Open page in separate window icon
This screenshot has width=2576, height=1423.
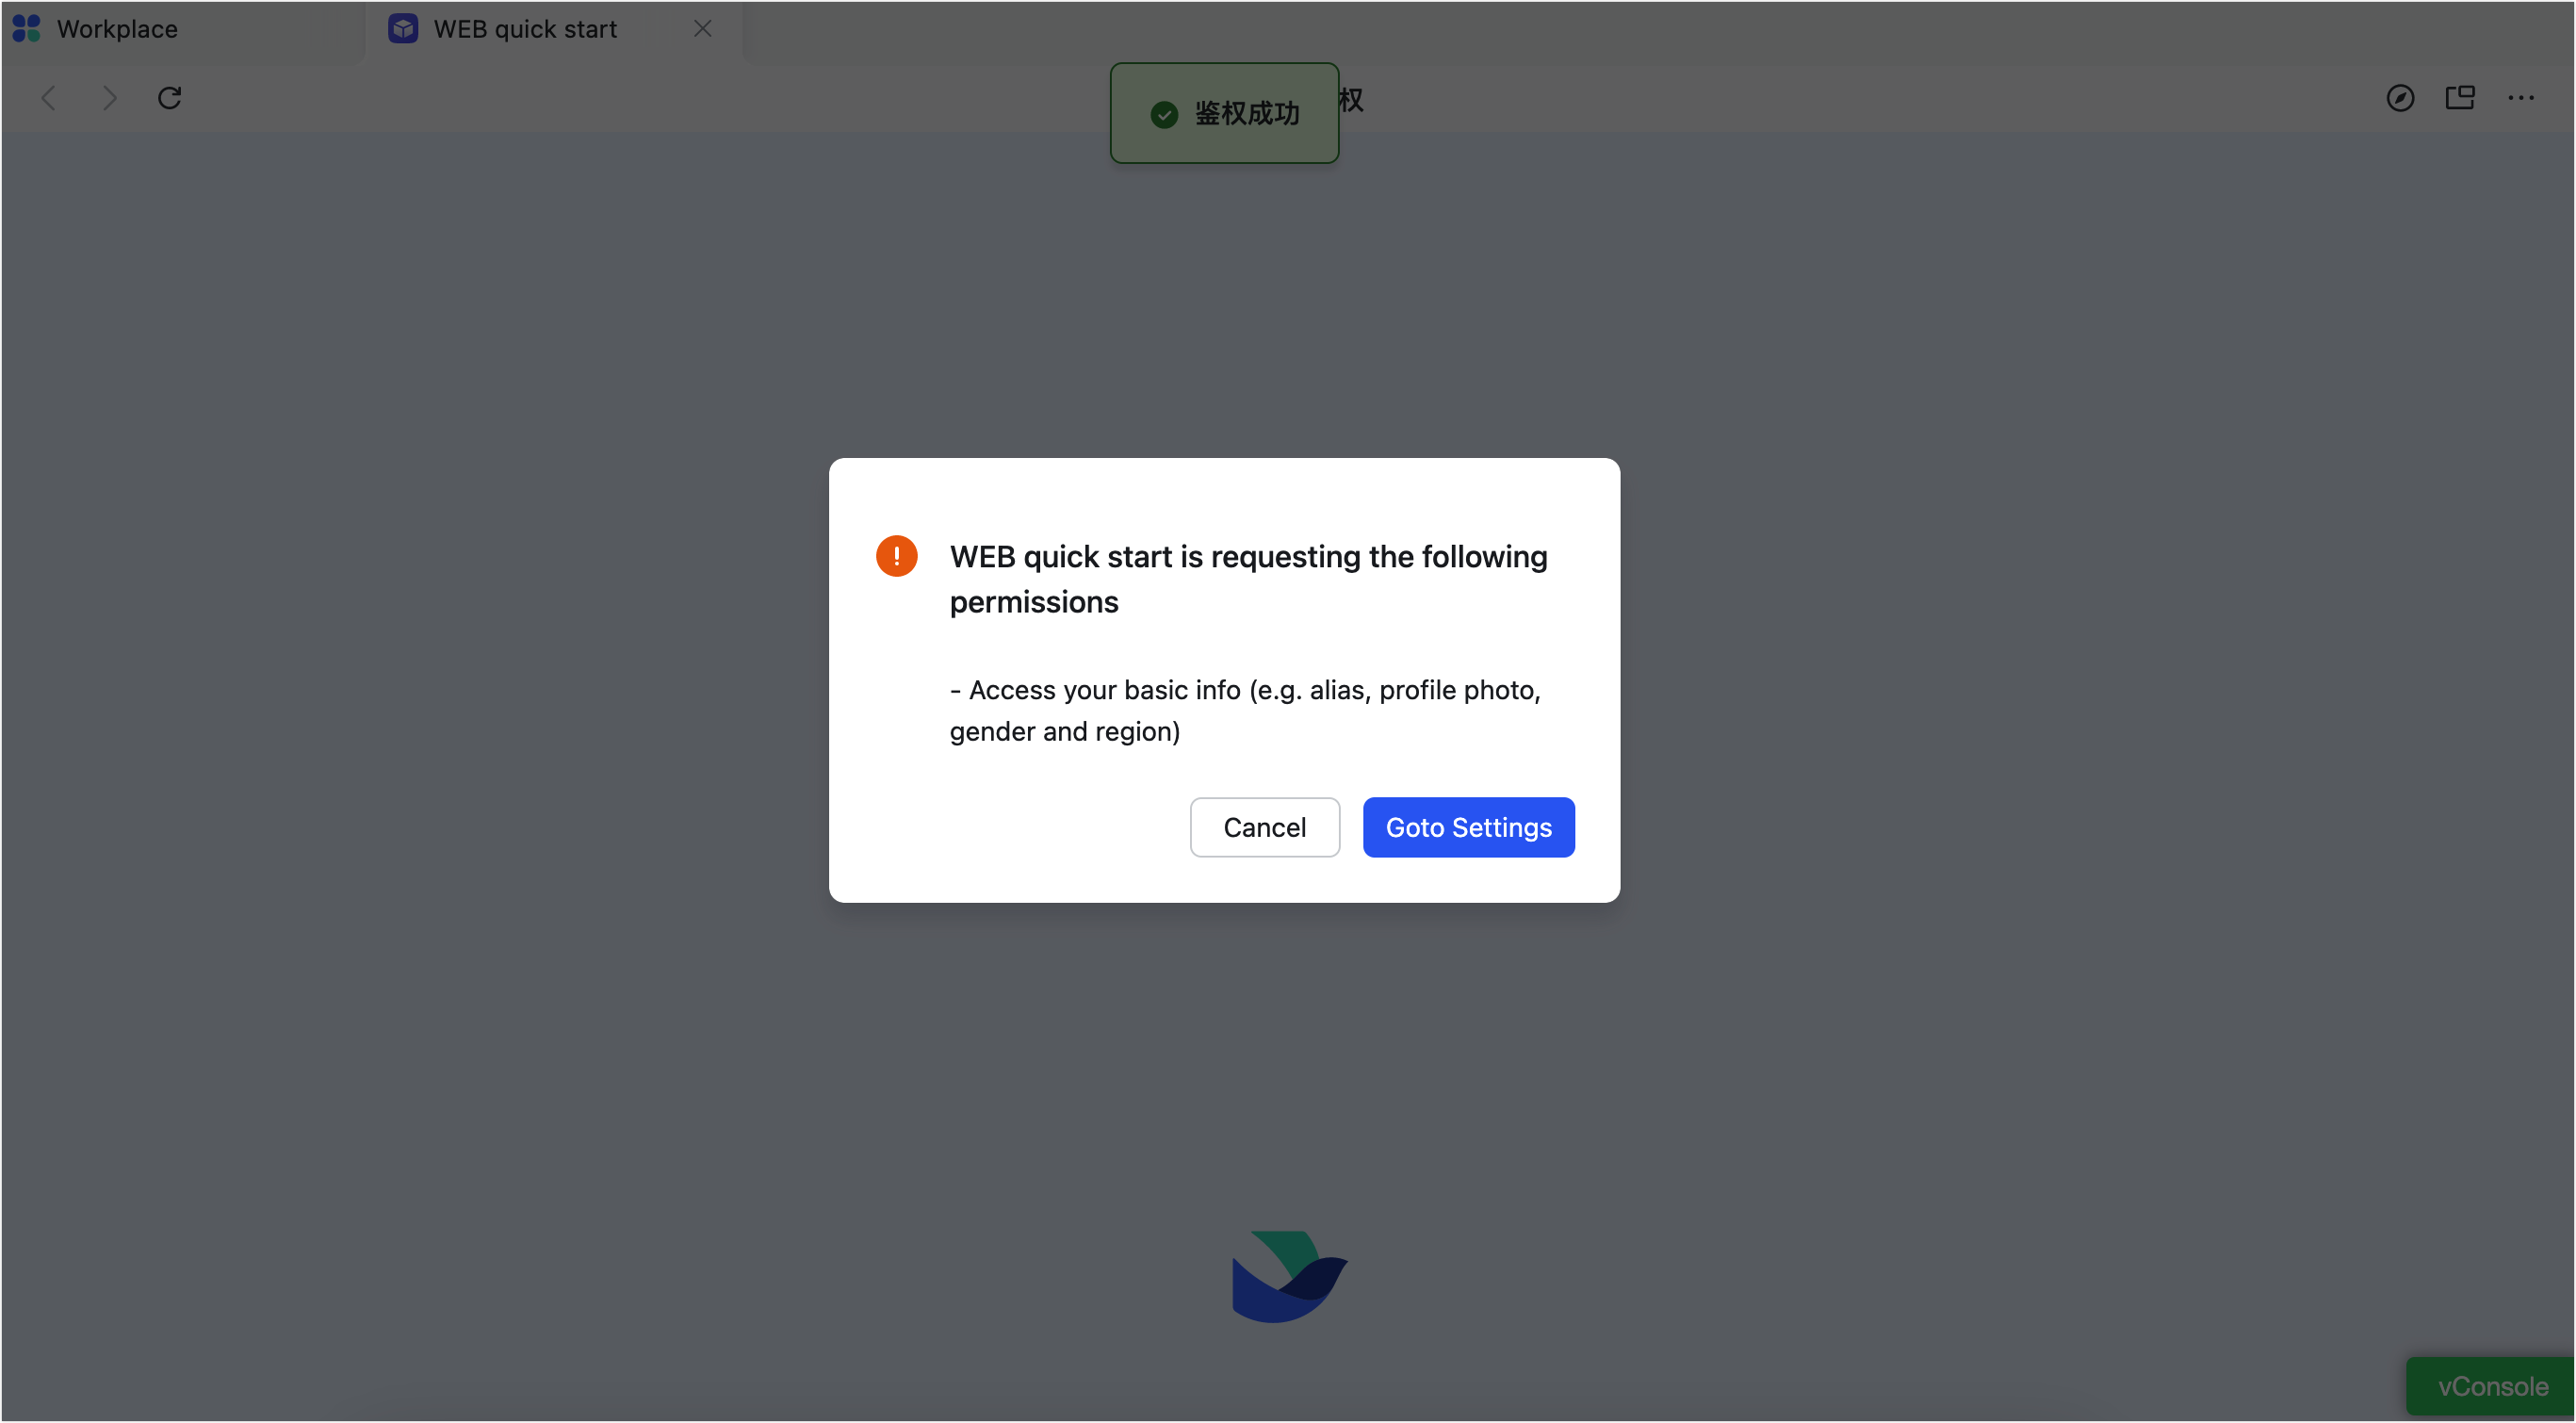[2460, 98]
